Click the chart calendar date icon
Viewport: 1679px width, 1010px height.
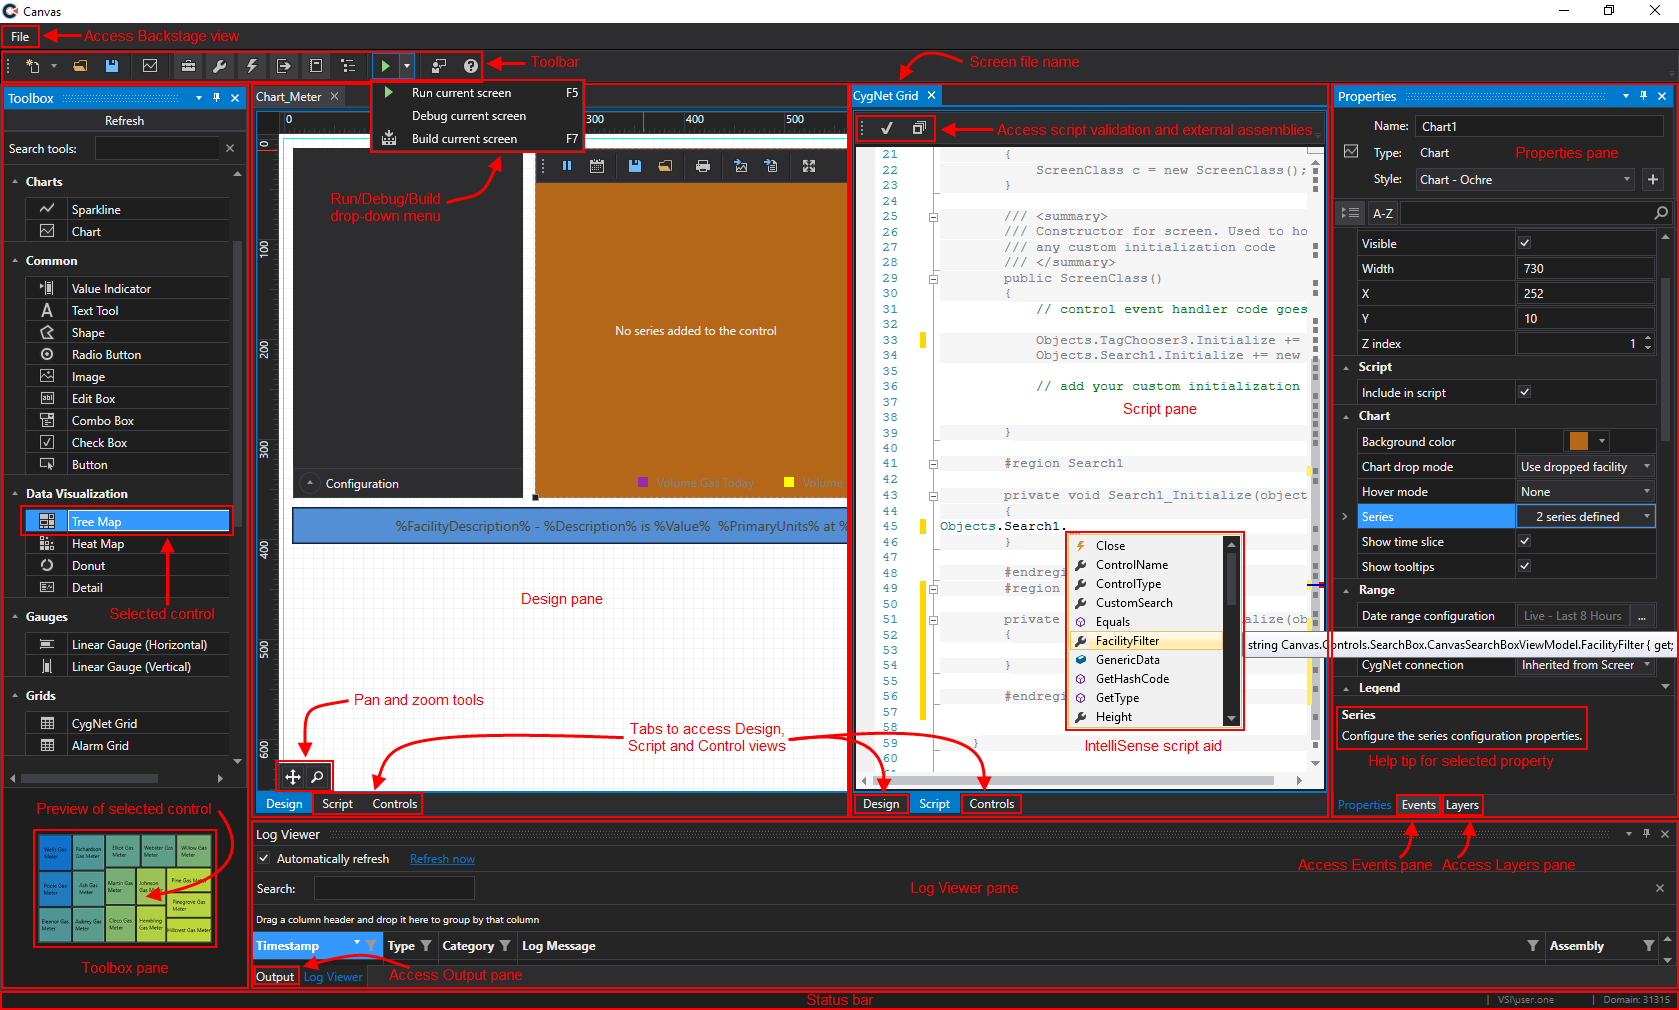(597, 166)
